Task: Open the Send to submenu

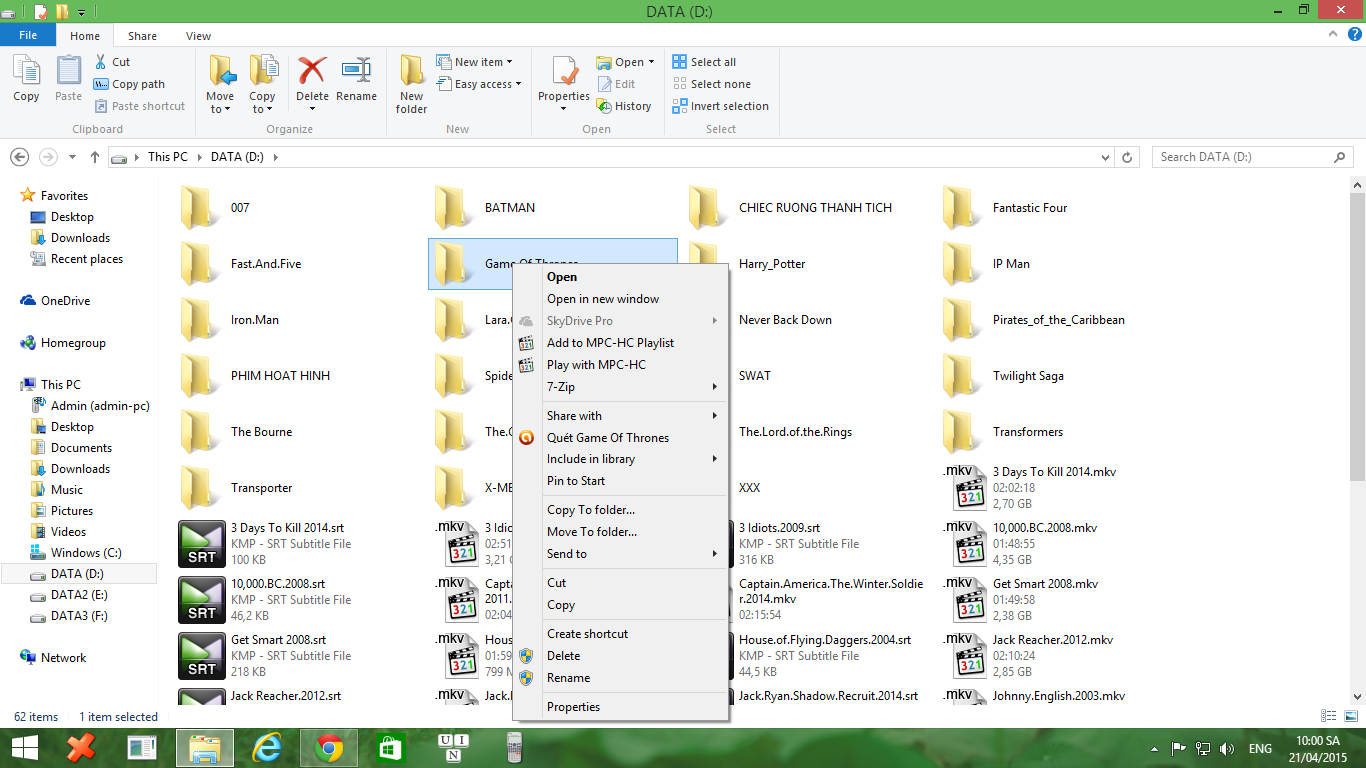Action: (620, 554)
